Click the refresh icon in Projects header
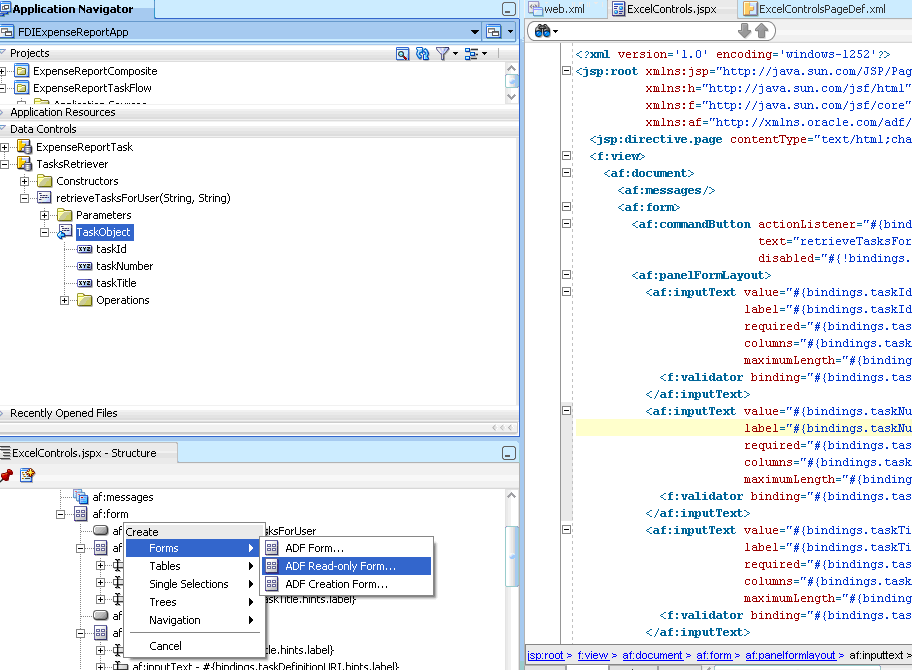 tap(422, 53)
